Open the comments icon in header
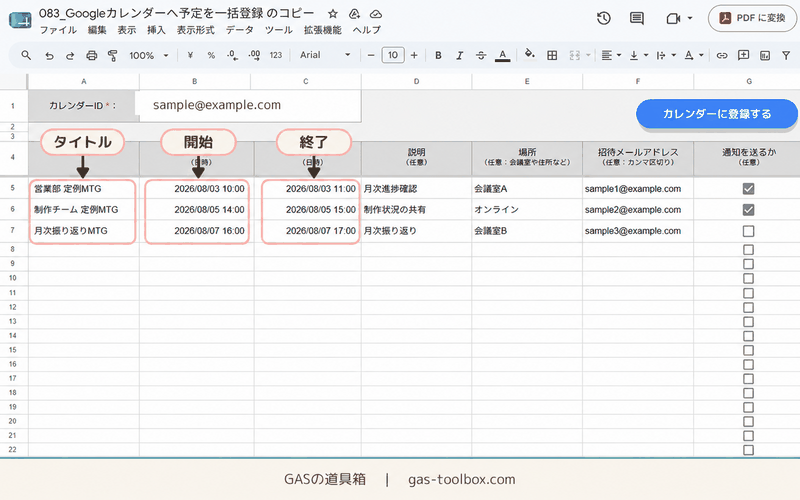The width and height of the screenshot is (800, 500). 636,19
